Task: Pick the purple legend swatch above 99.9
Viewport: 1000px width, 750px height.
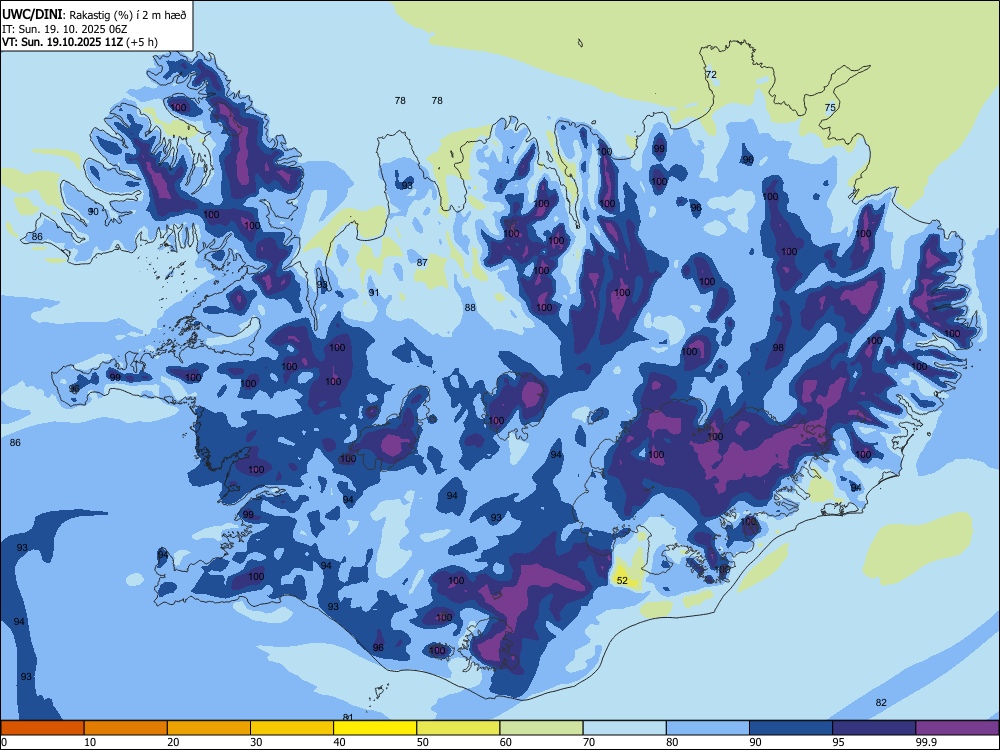Action: point(957,728)
